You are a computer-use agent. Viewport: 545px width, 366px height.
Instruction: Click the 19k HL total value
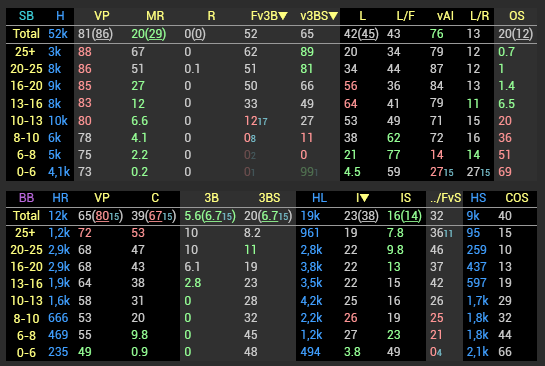point(310,216)
